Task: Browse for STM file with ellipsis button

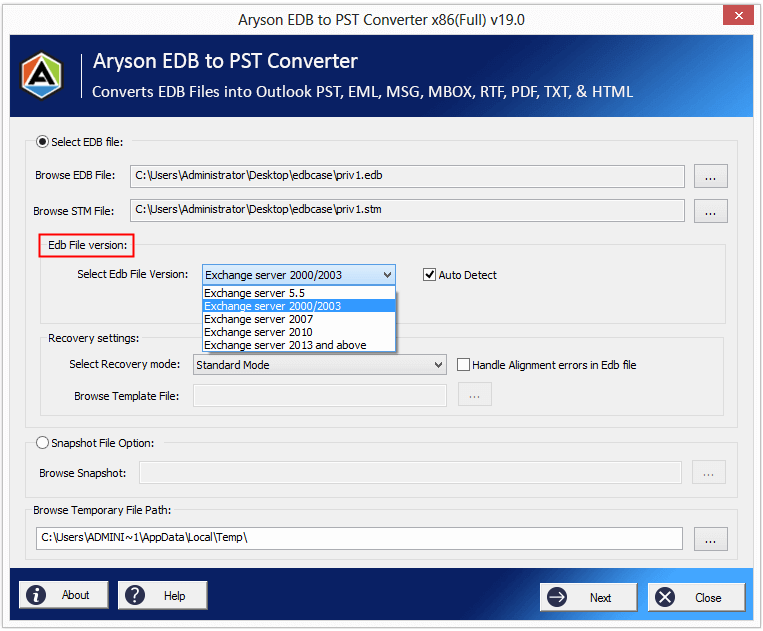Action: (710, 211)
